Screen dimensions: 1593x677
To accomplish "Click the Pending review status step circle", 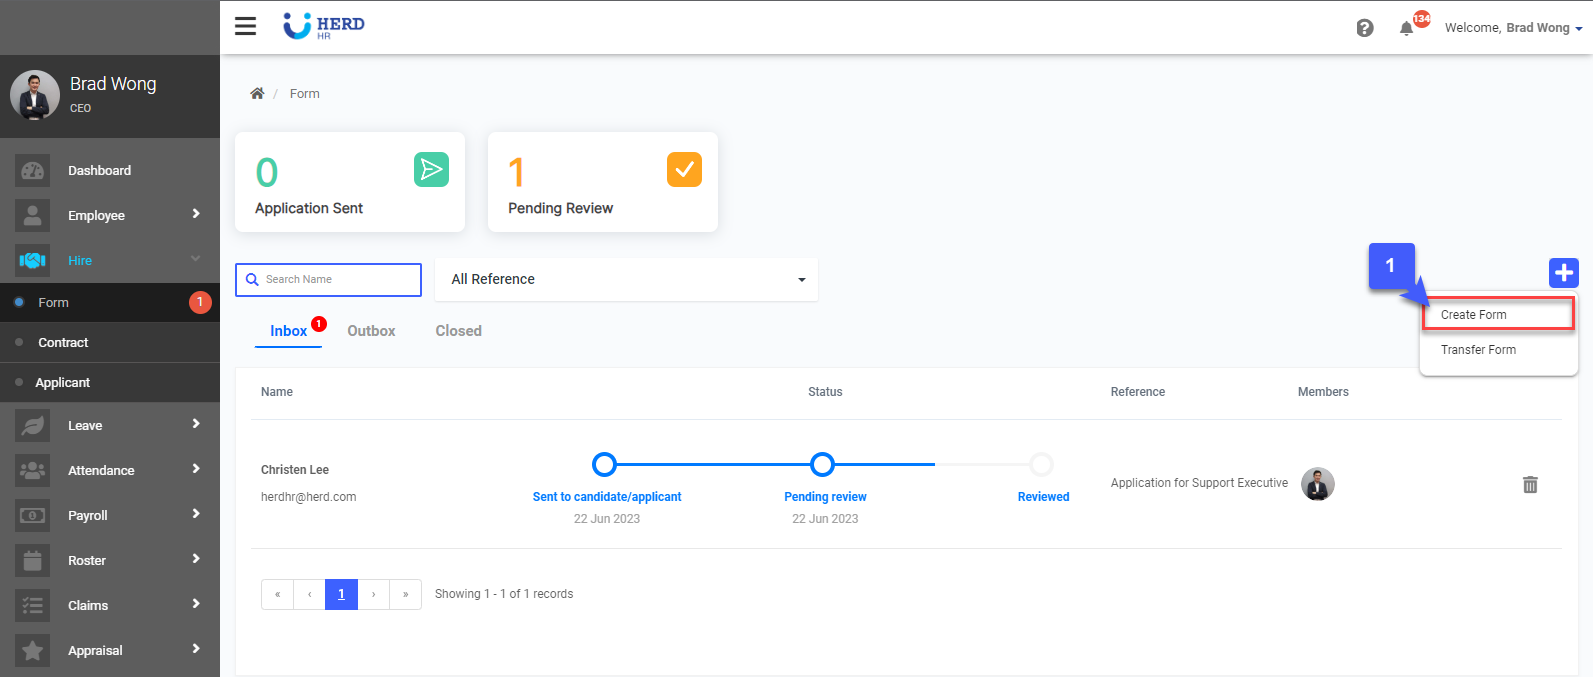I will tap(822, 465).
